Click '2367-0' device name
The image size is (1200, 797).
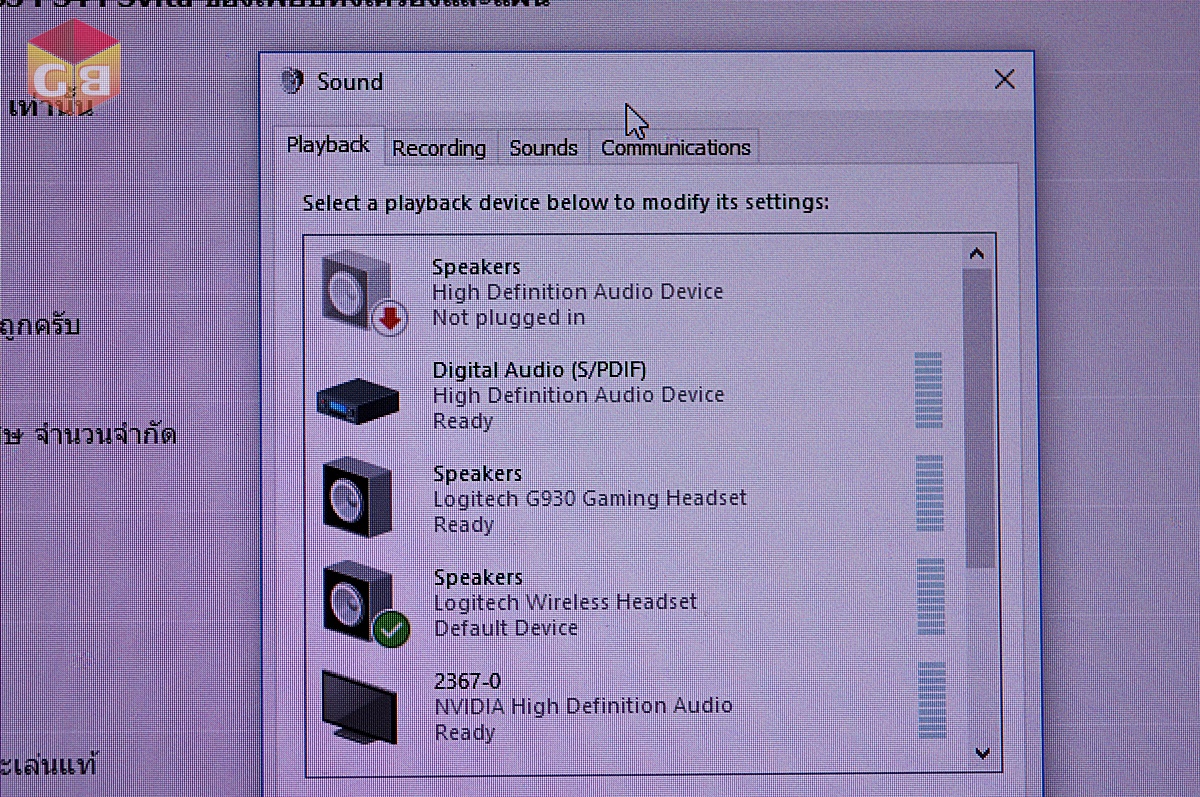468,681
